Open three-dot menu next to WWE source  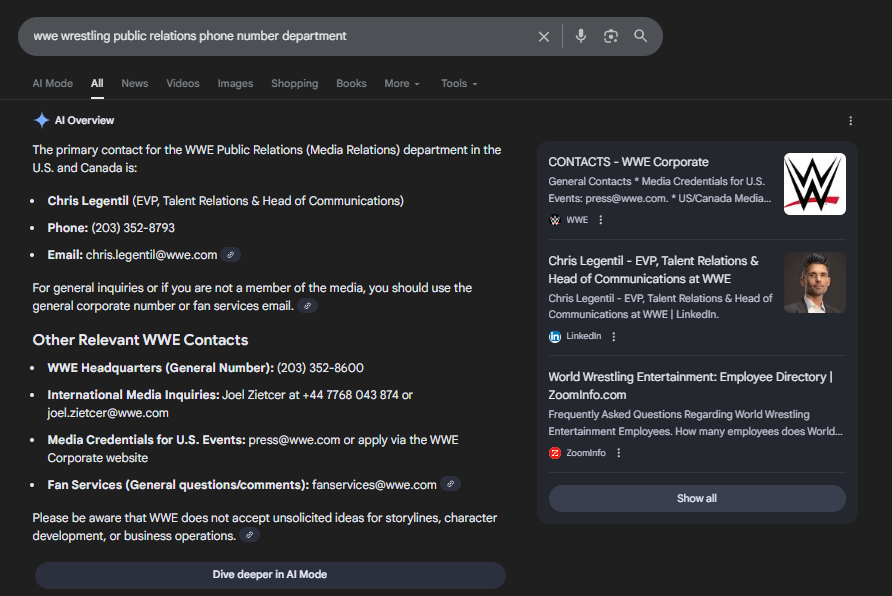pos(601,220)
